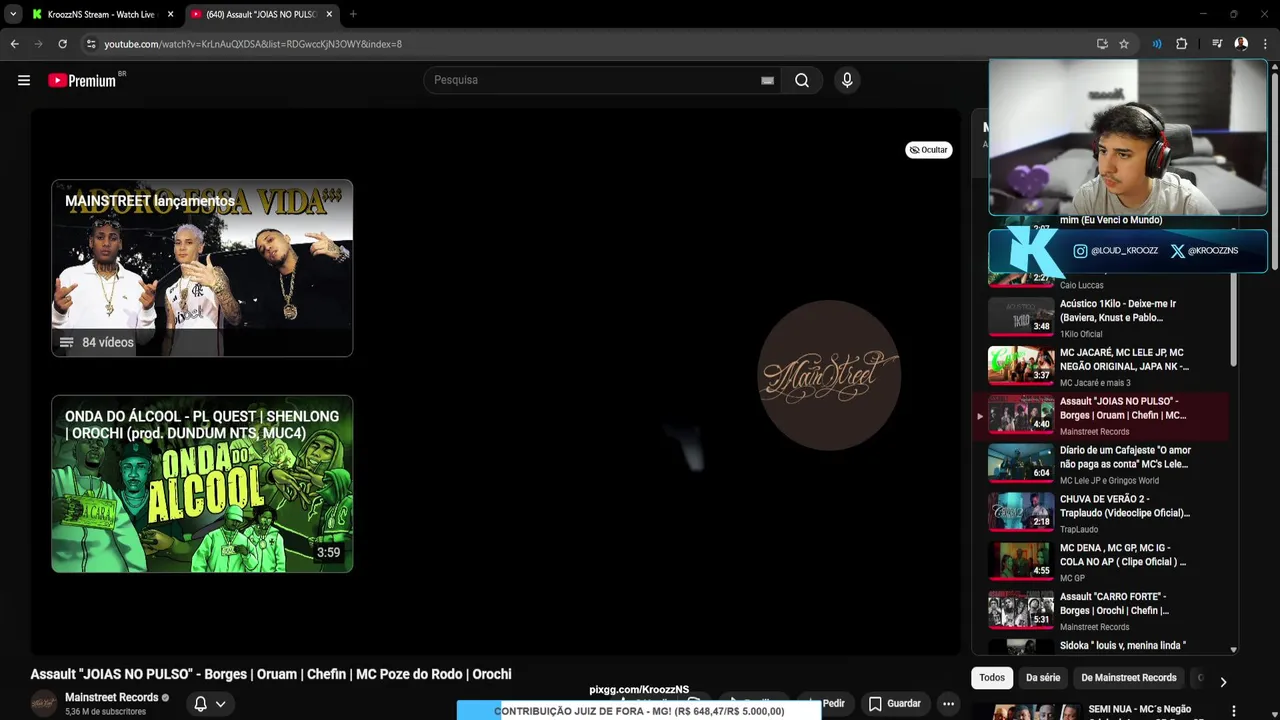Hide end-screen cards with Ocultar
1280x720 pixels.
tap(928, 150)
